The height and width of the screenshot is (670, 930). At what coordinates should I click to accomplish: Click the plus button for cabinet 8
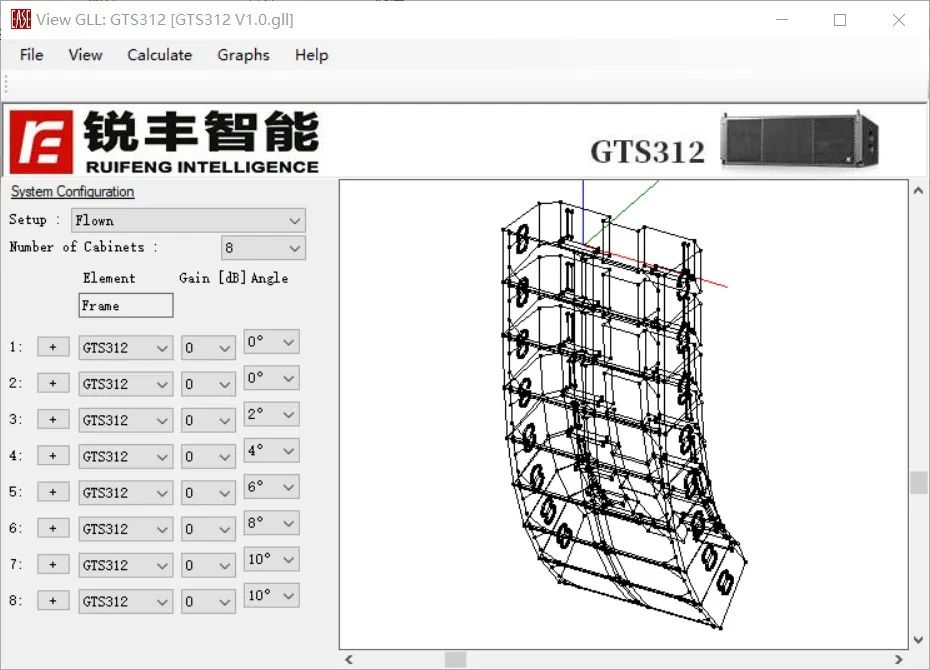pos(53,600)
